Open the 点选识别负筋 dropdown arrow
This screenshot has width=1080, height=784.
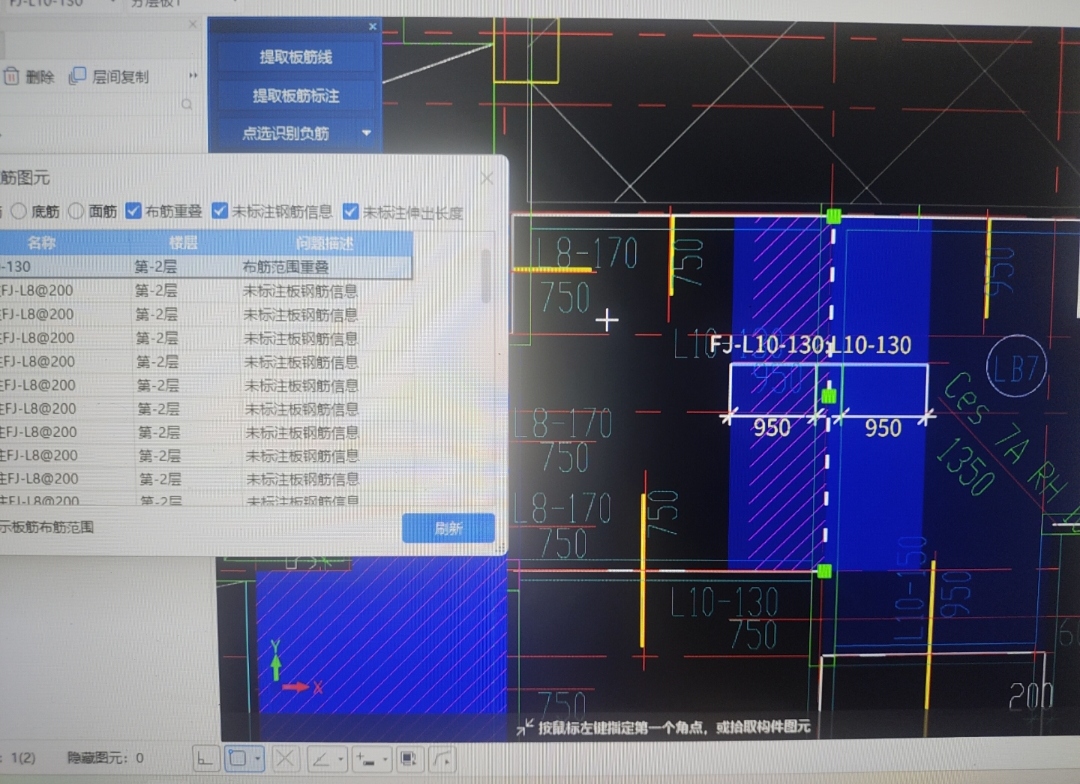click(366, 132)
